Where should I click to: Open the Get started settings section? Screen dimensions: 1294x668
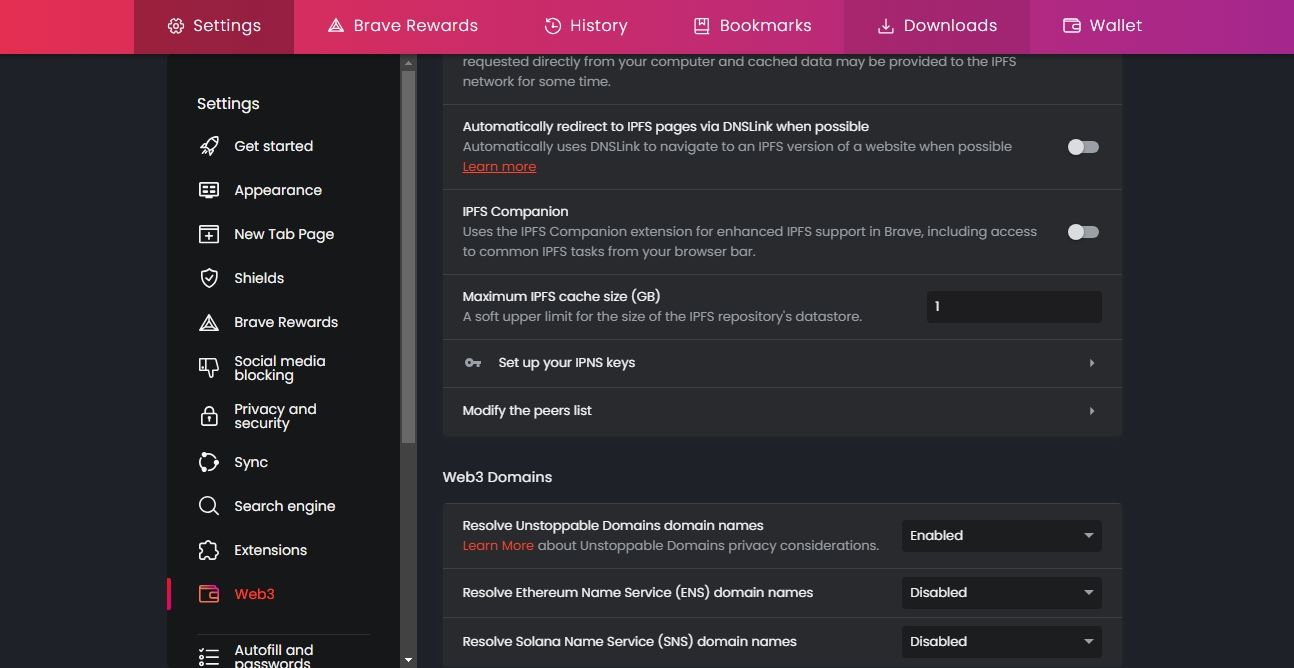pos(209,146)
